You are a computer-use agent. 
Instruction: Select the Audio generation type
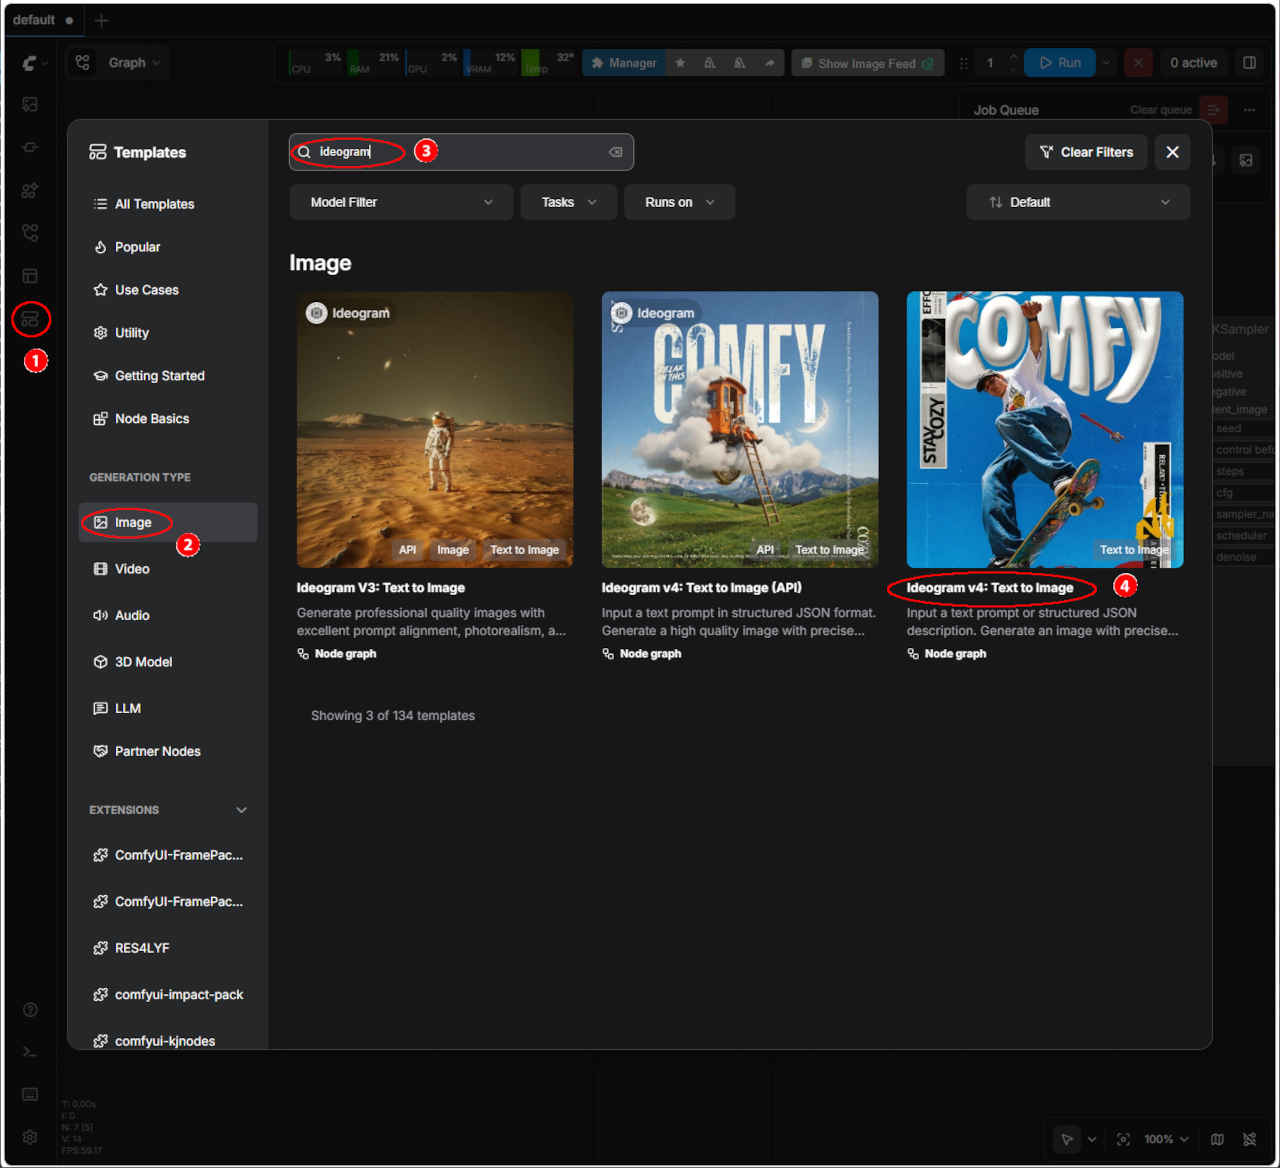168,615
